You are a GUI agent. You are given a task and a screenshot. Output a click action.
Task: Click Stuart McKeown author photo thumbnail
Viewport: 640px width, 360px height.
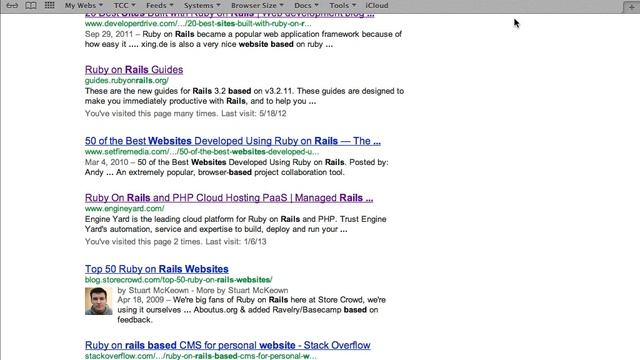(98, 301)
